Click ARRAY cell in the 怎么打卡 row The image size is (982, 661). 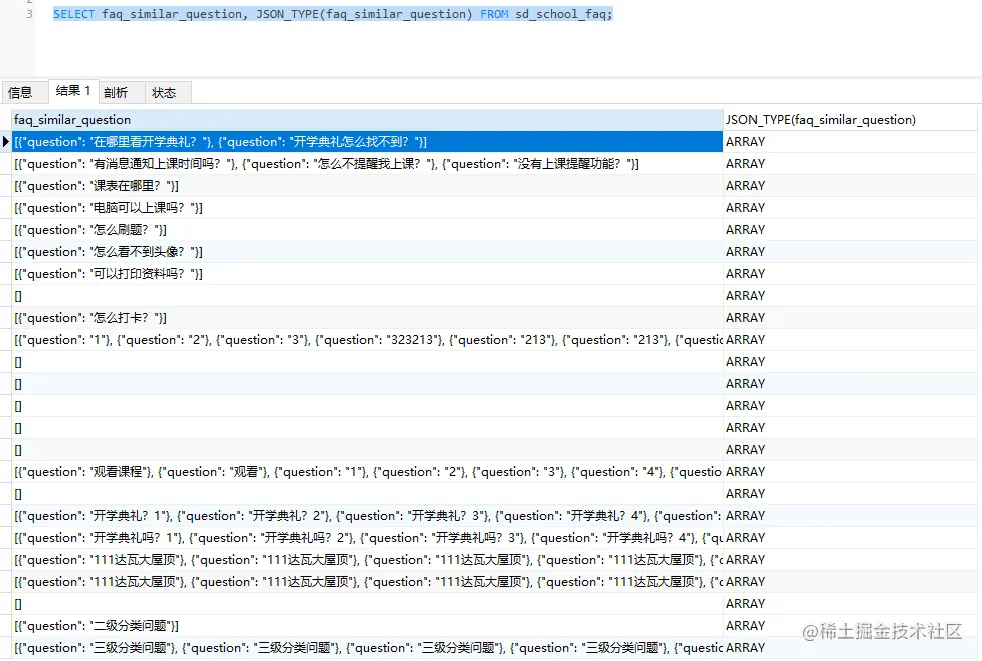pos(850,318)
